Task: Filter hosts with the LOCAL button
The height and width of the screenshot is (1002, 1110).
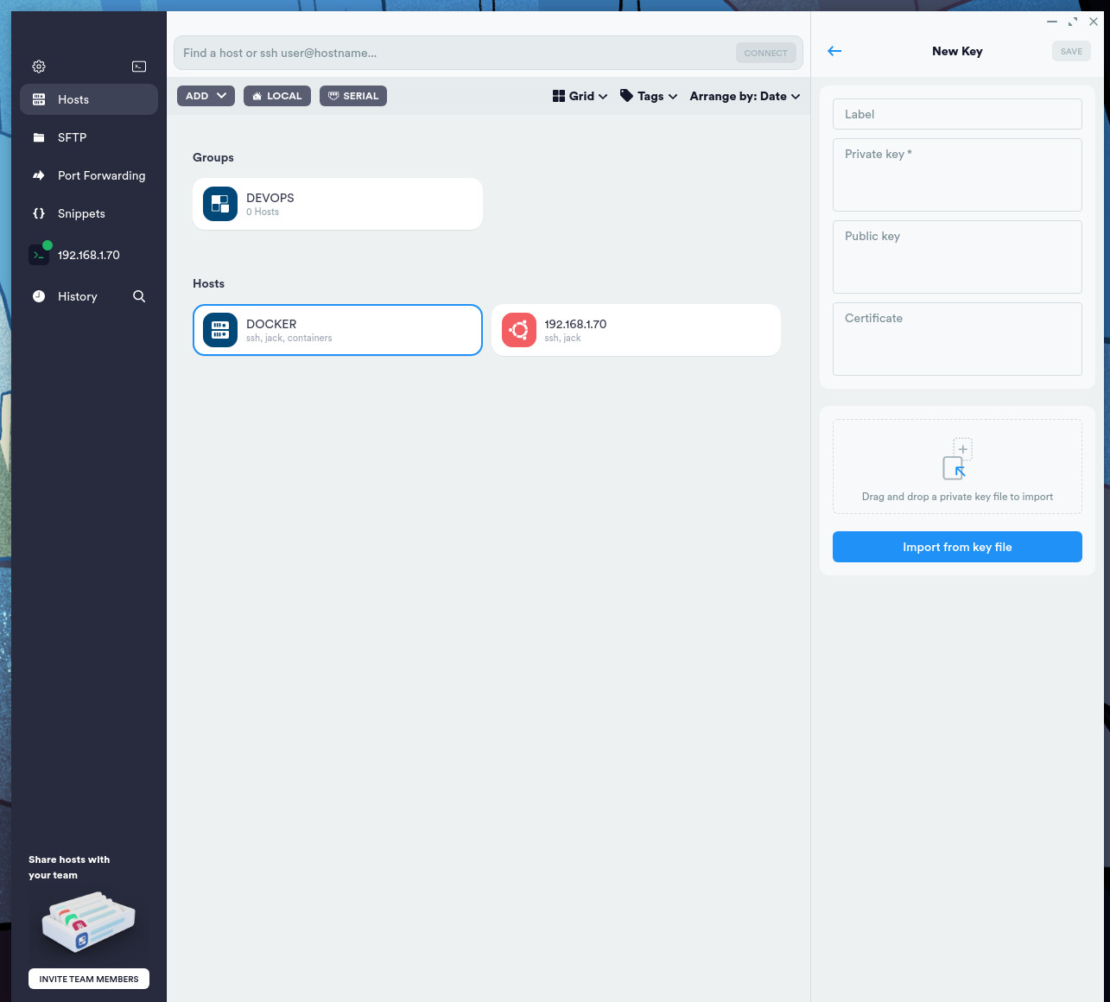Action: point(276,95)
